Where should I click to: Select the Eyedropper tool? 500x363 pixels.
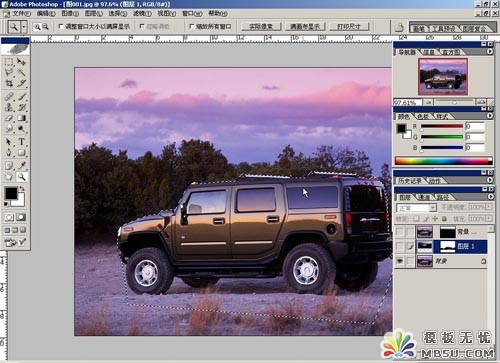[x=22, y=166]
